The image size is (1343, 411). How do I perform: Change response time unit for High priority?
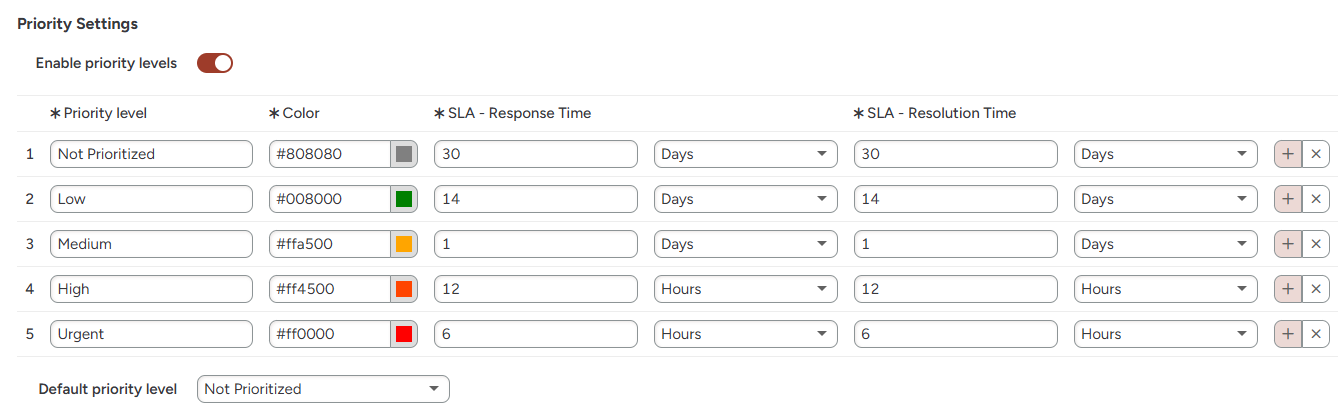pos(745,289)
